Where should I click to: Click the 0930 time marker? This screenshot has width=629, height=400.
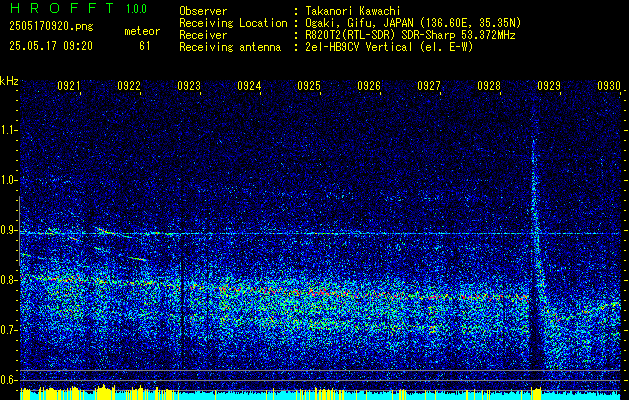[x=609, y=86]
